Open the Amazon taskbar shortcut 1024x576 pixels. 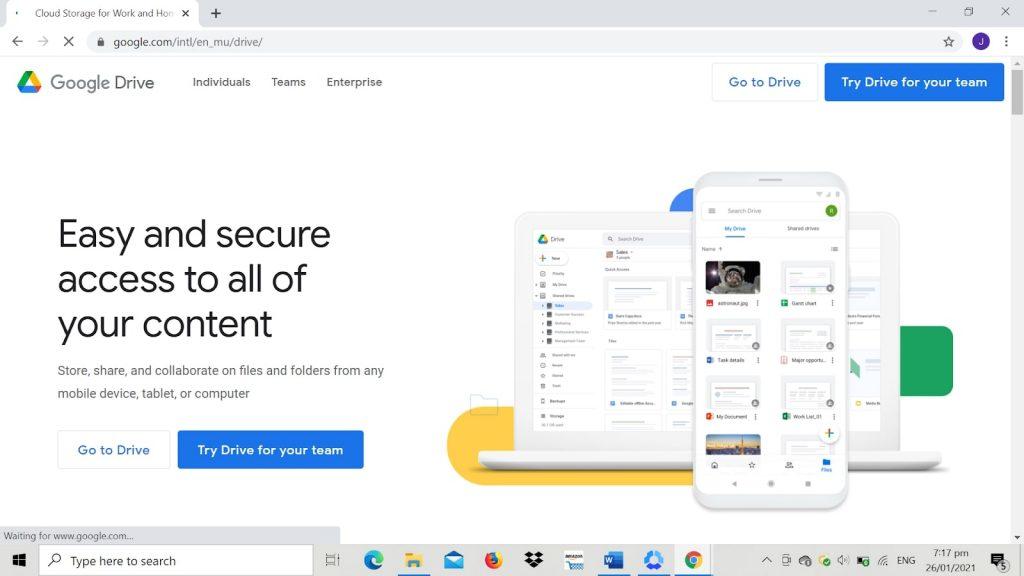point(573,560)
